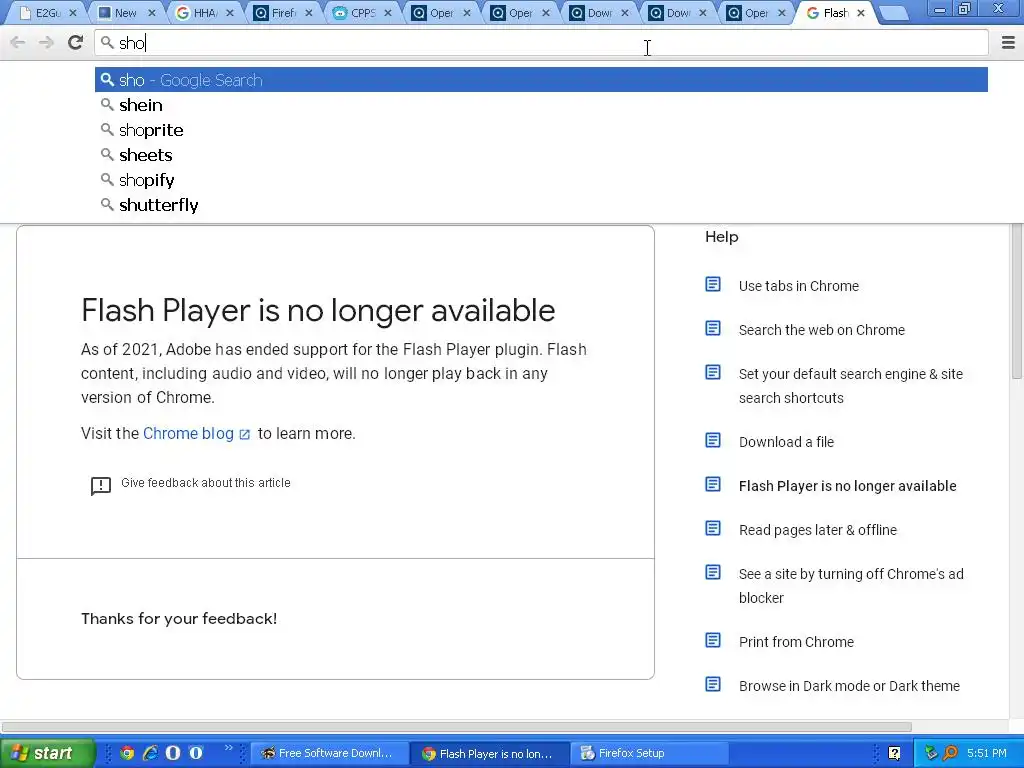Open a new tab with the new-tab button
1024x768 pixels.
[894, 13]
